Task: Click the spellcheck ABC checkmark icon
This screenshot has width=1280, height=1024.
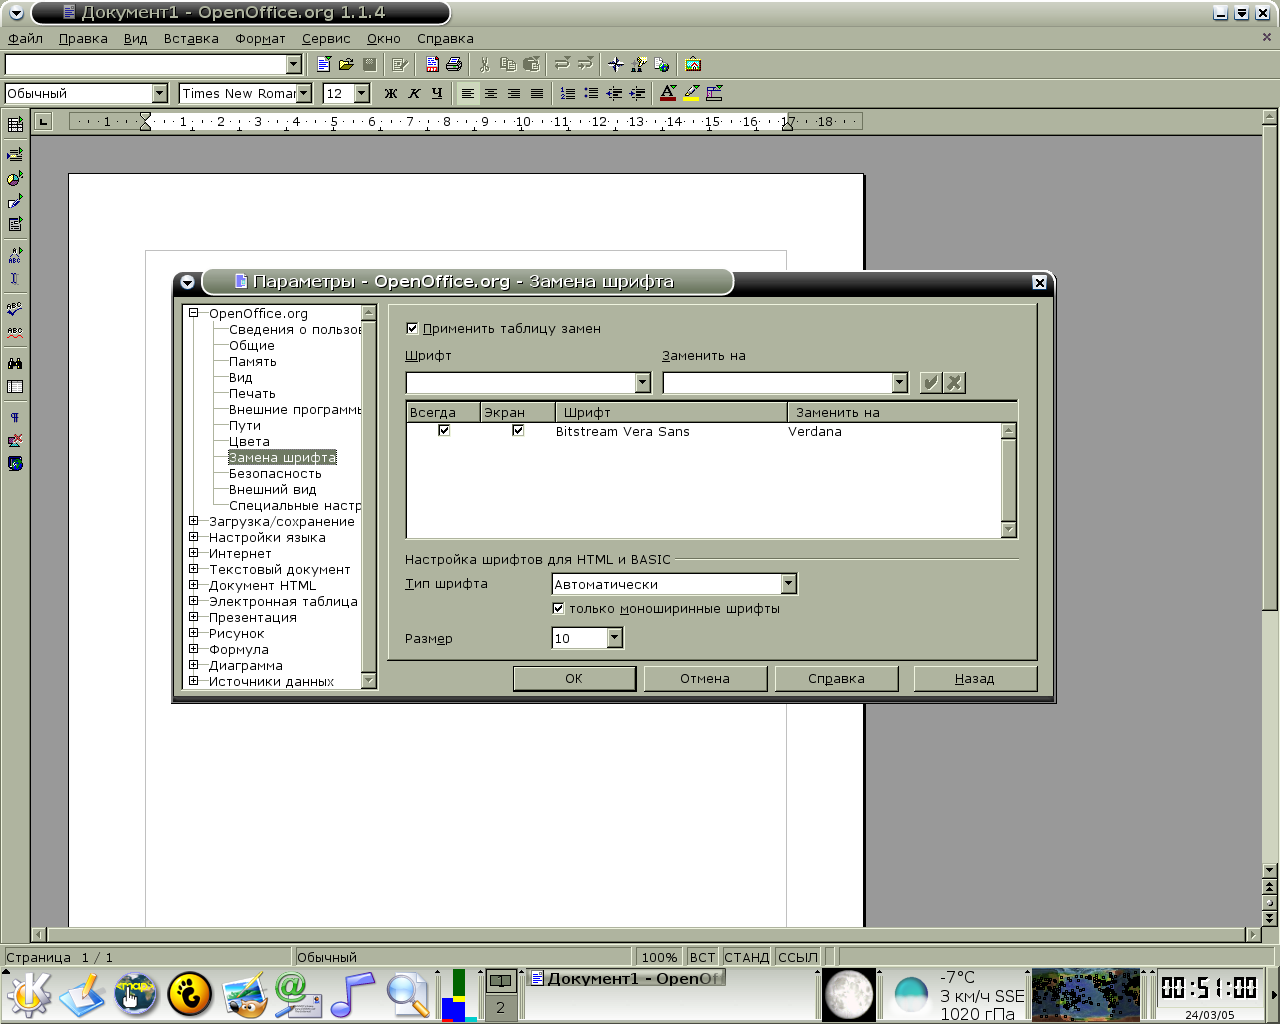Action: pyautogui.click(x=15, y=309)
